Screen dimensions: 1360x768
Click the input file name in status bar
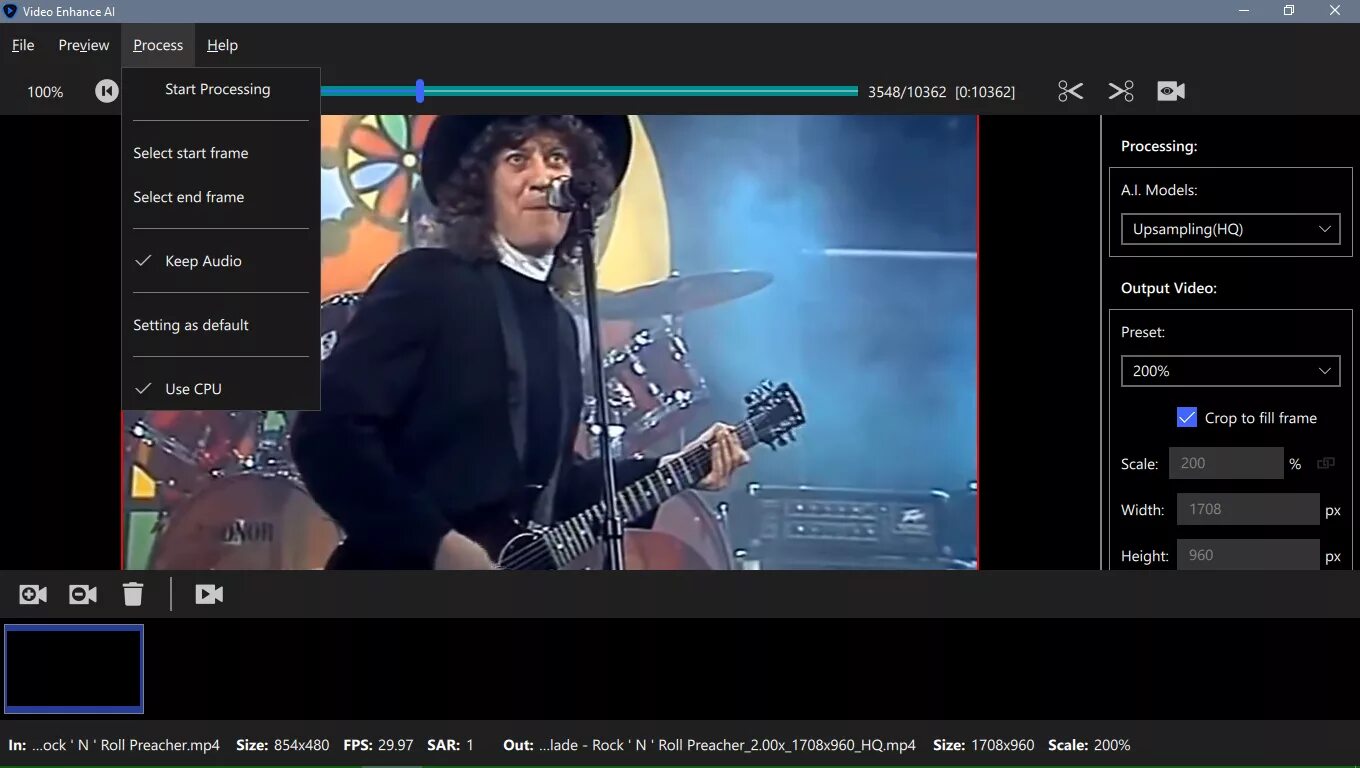tap(126, 745)
